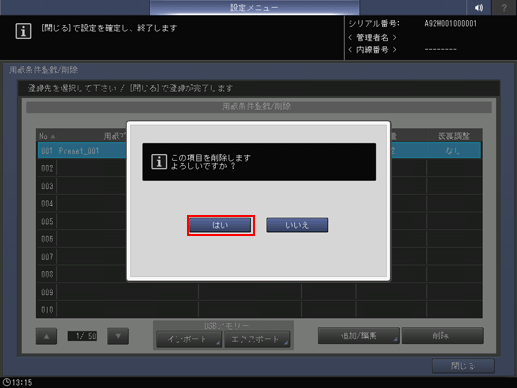Screen dimensions: 517x388
Task: Open help with the question mark icon
Action: [x=504, y=7]
